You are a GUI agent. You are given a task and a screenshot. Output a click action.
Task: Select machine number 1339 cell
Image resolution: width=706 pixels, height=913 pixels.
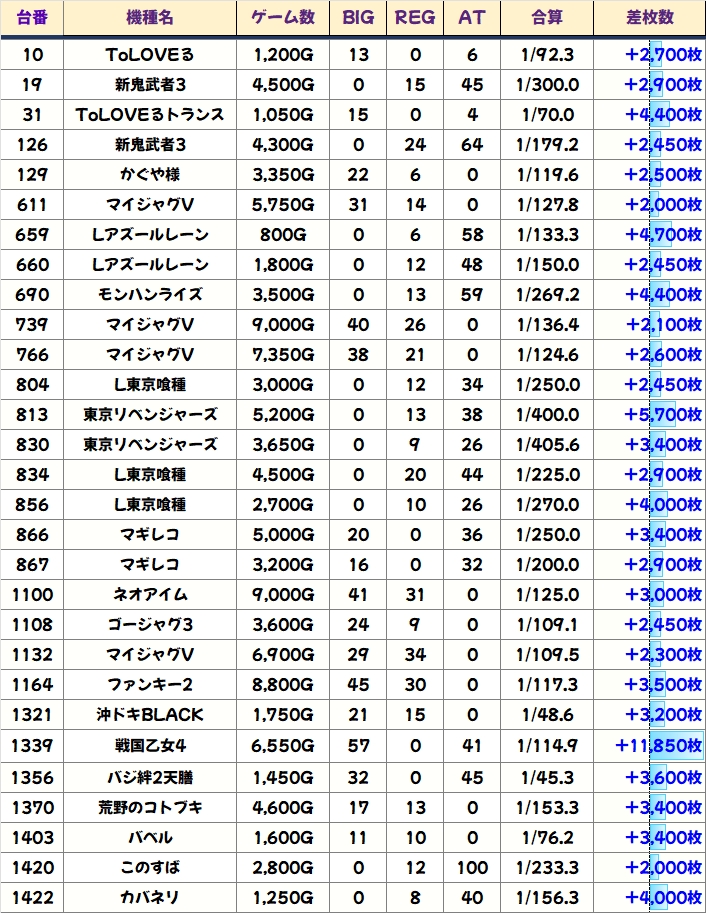click(32, 745)
